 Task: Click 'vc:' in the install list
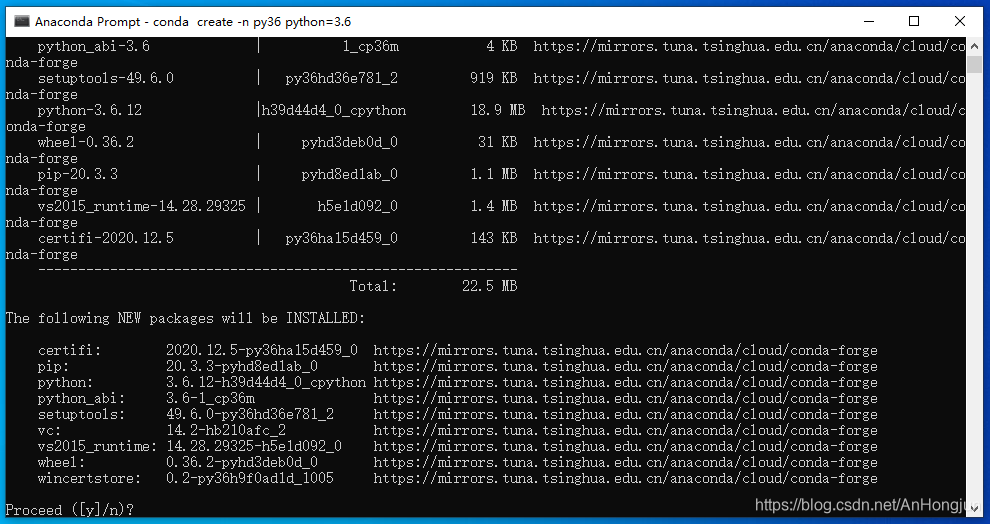tap(49, 431)
